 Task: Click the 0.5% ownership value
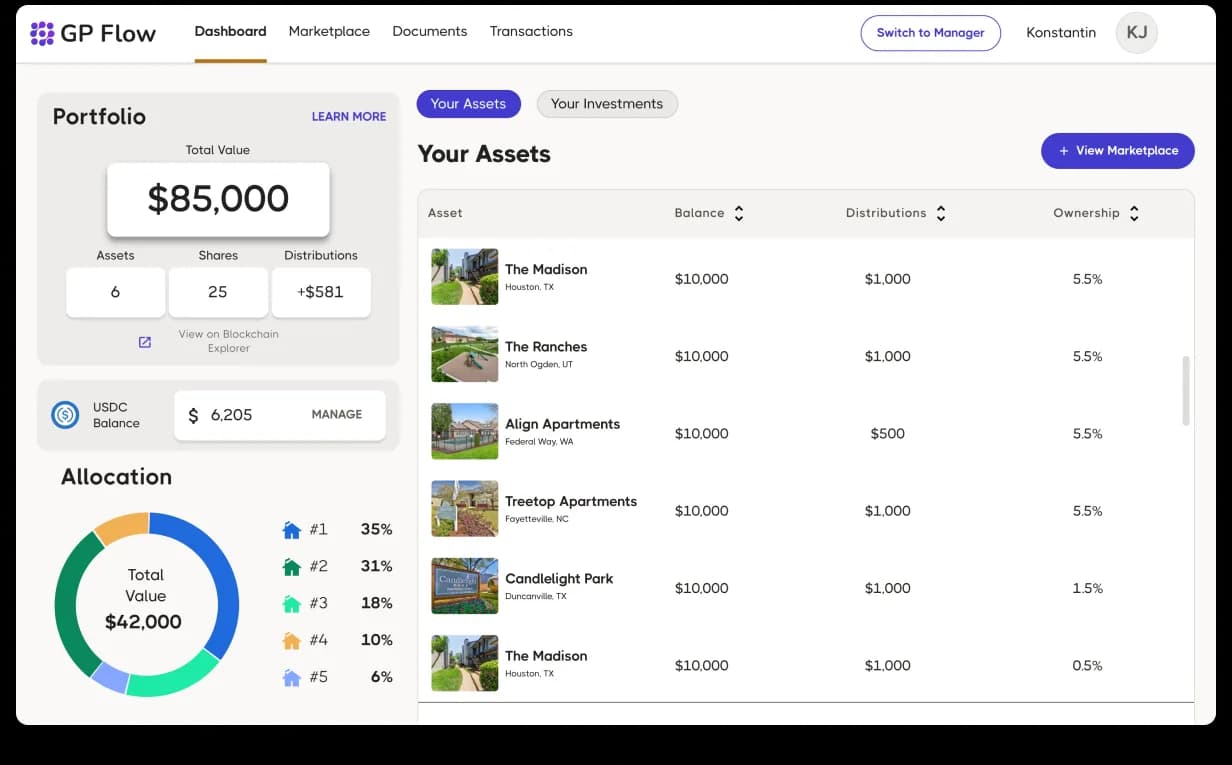1087,666
